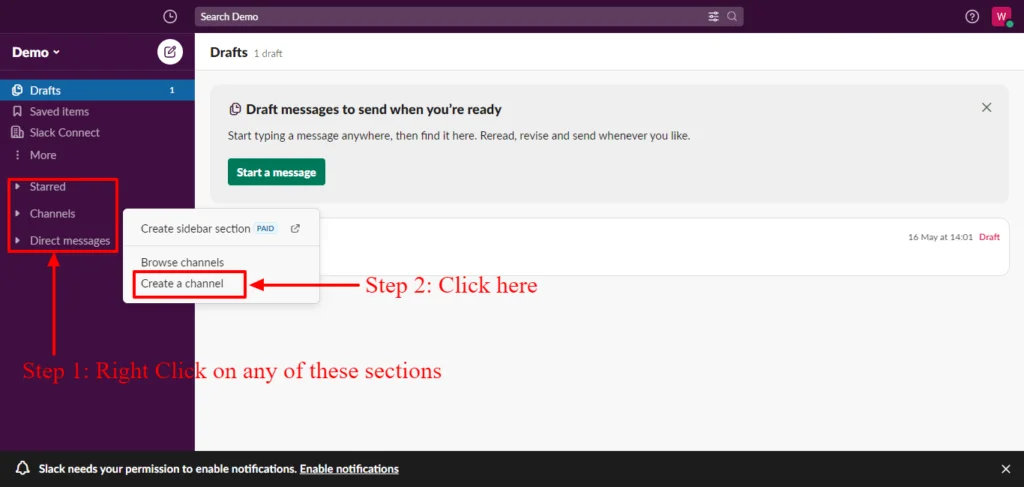
Task: Select Create sidebar section option
Action: click(x=195, y=229)
